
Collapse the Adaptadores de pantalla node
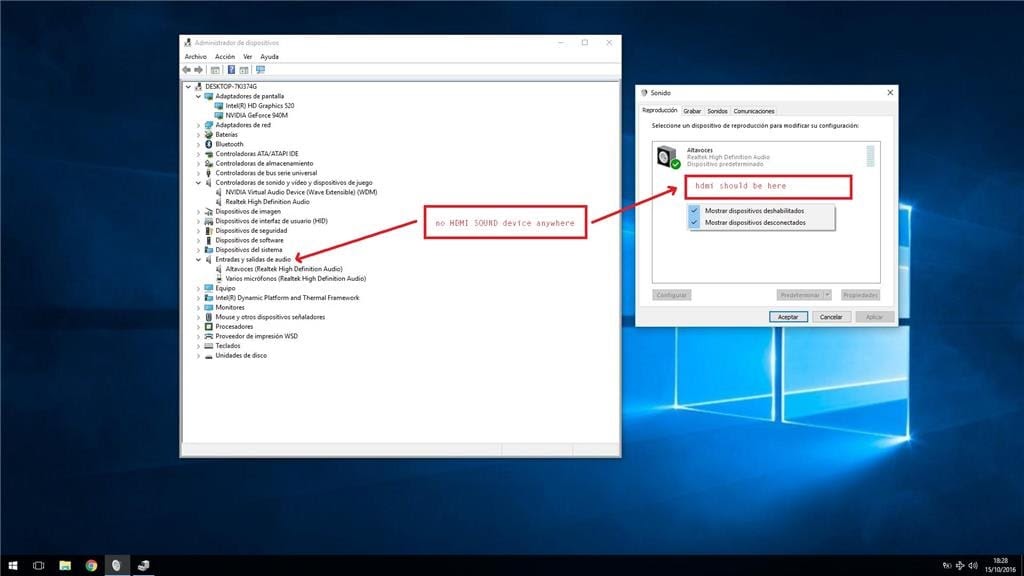(199, 96)
